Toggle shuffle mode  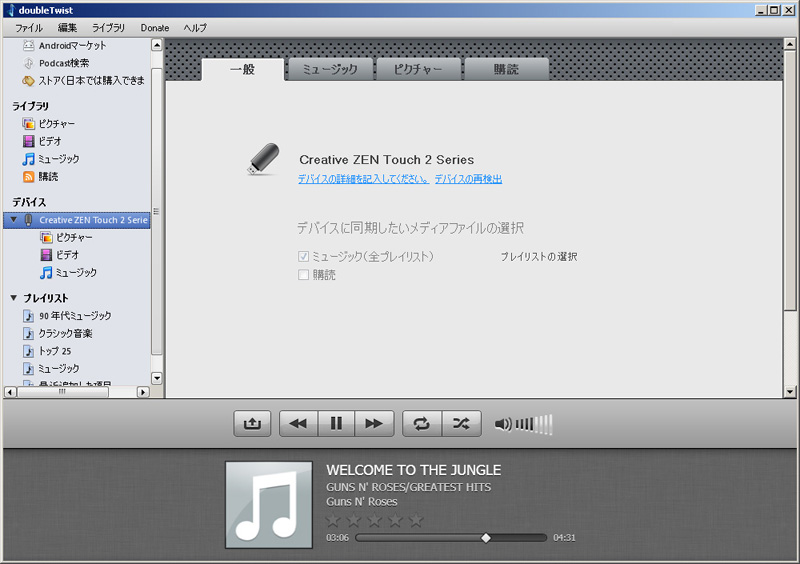click(x=462, y=424)
